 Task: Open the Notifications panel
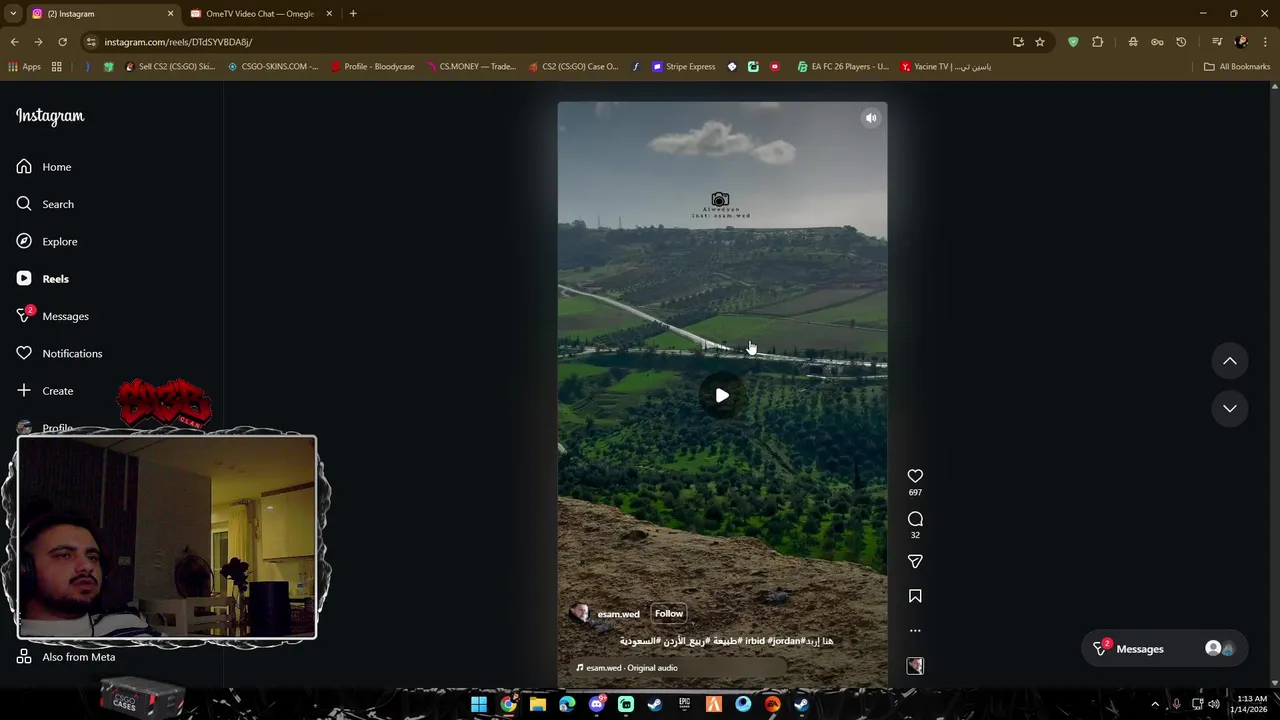tap(59, 353)
